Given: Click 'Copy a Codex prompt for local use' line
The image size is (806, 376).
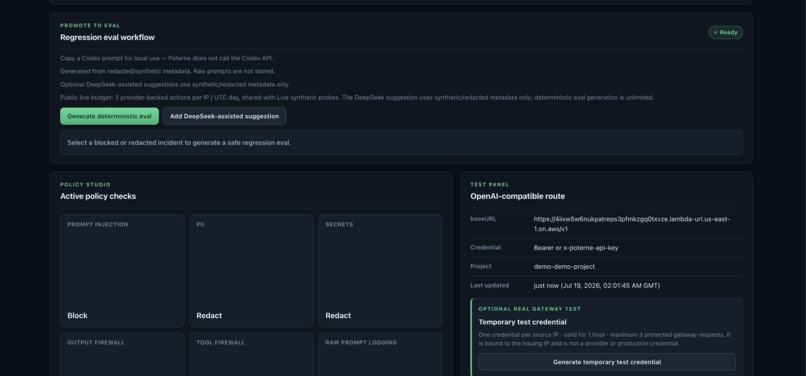Looking at the screenshot, I should [x=167, y=58].
